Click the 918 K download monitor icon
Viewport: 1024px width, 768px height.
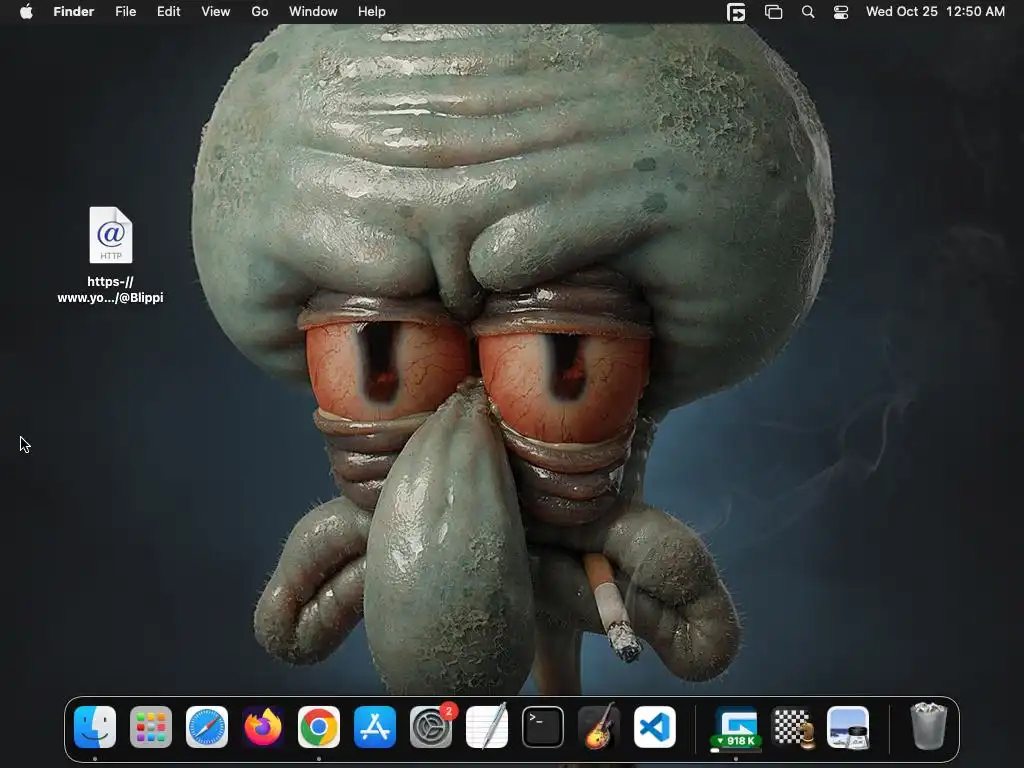click(x=736, y=729)
